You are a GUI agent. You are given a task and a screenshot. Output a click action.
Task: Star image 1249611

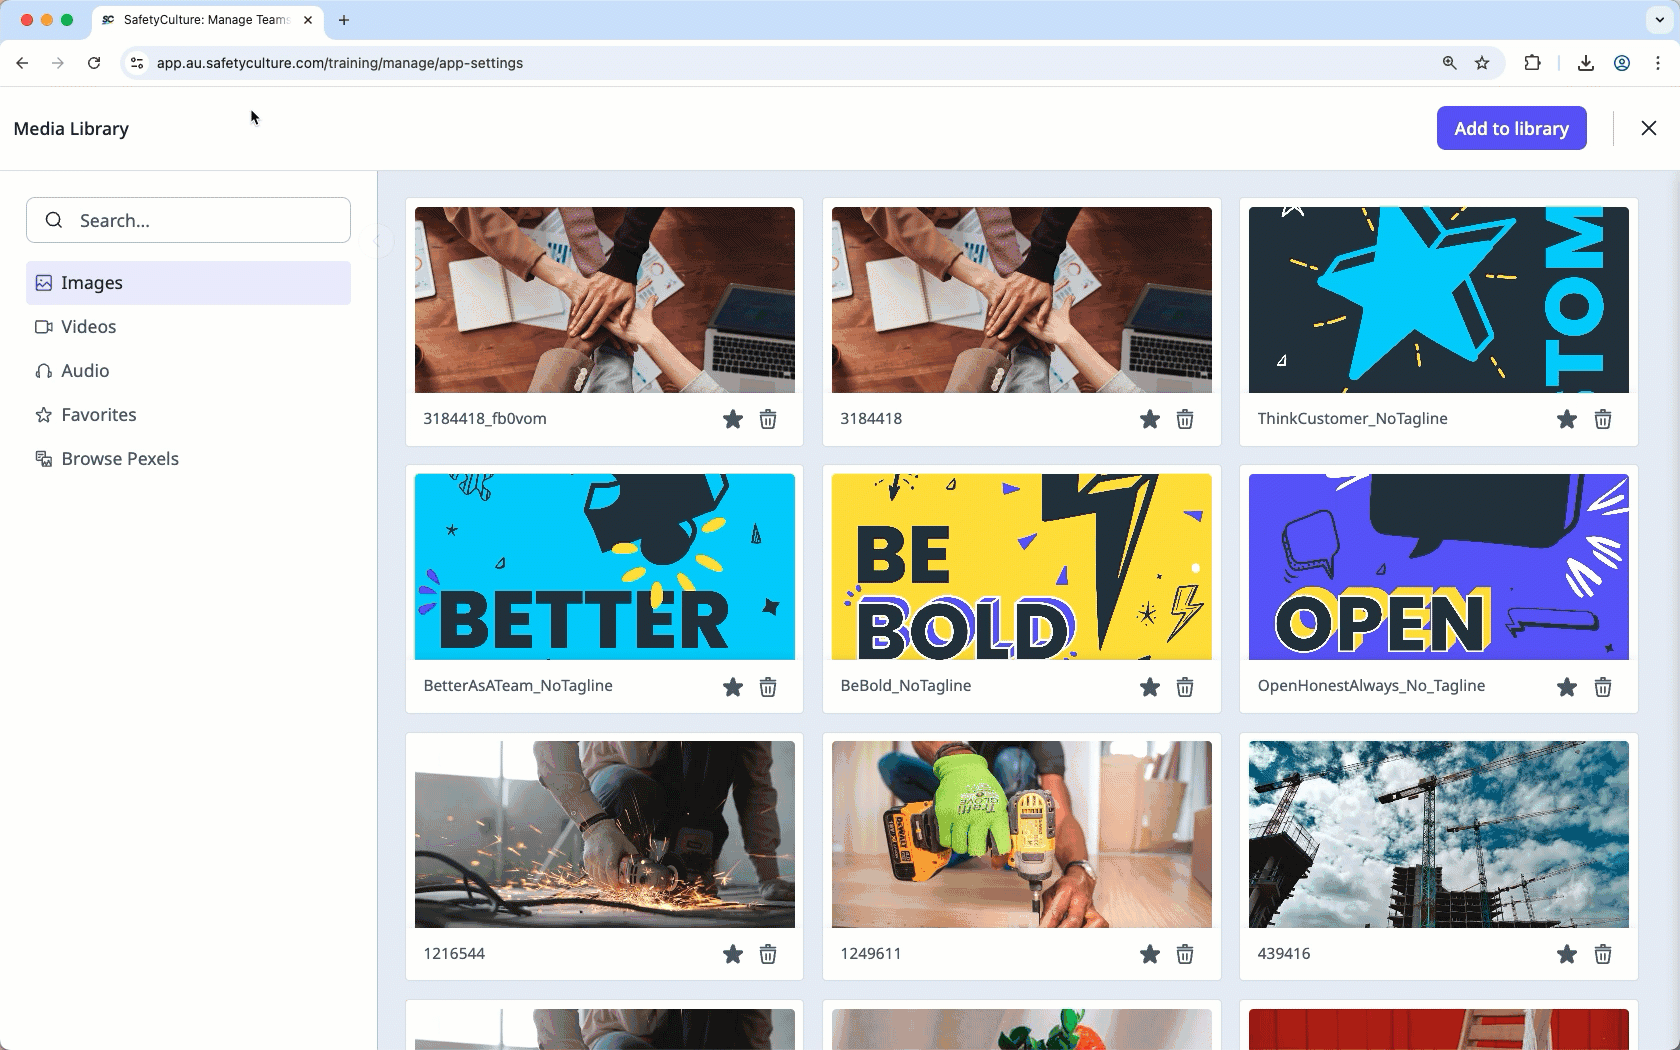pyautogui.click(x=1150, y=954)
